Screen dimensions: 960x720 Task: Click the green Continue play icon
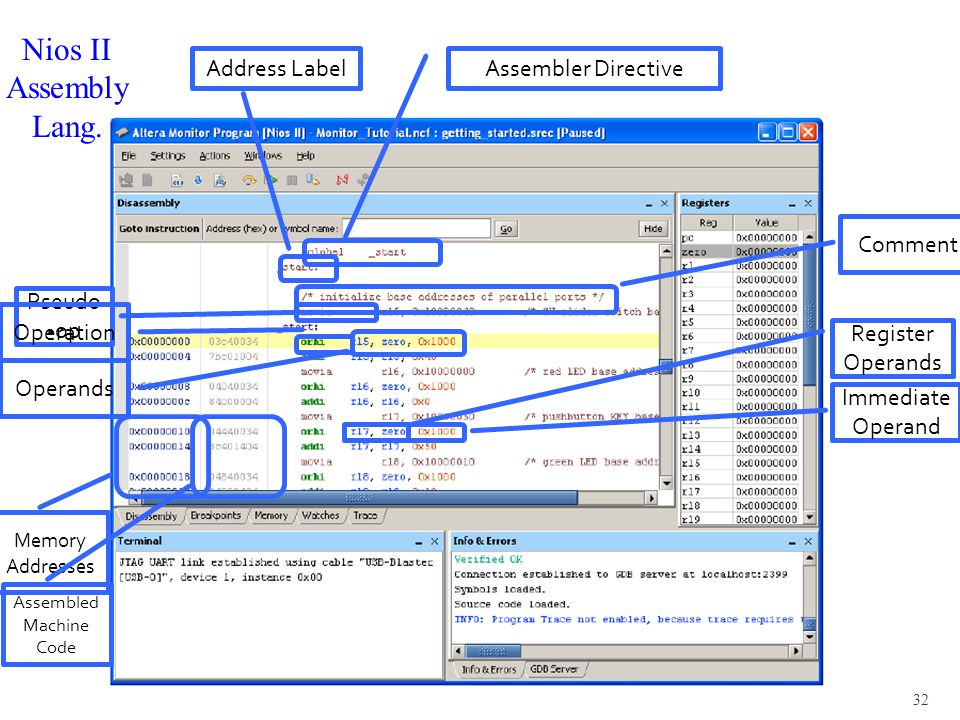pyautogui.click(x=271, y=180)
